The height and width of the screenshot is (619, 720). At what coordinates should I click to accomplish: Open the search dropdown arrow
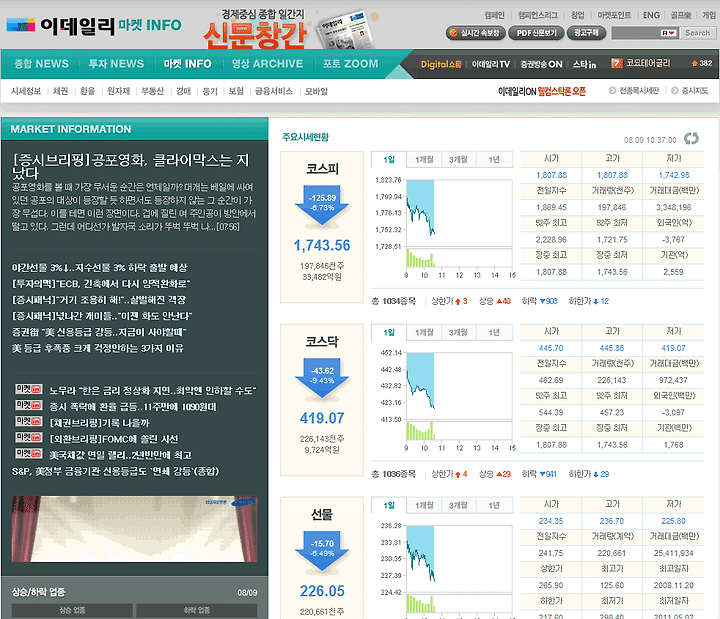669,33
